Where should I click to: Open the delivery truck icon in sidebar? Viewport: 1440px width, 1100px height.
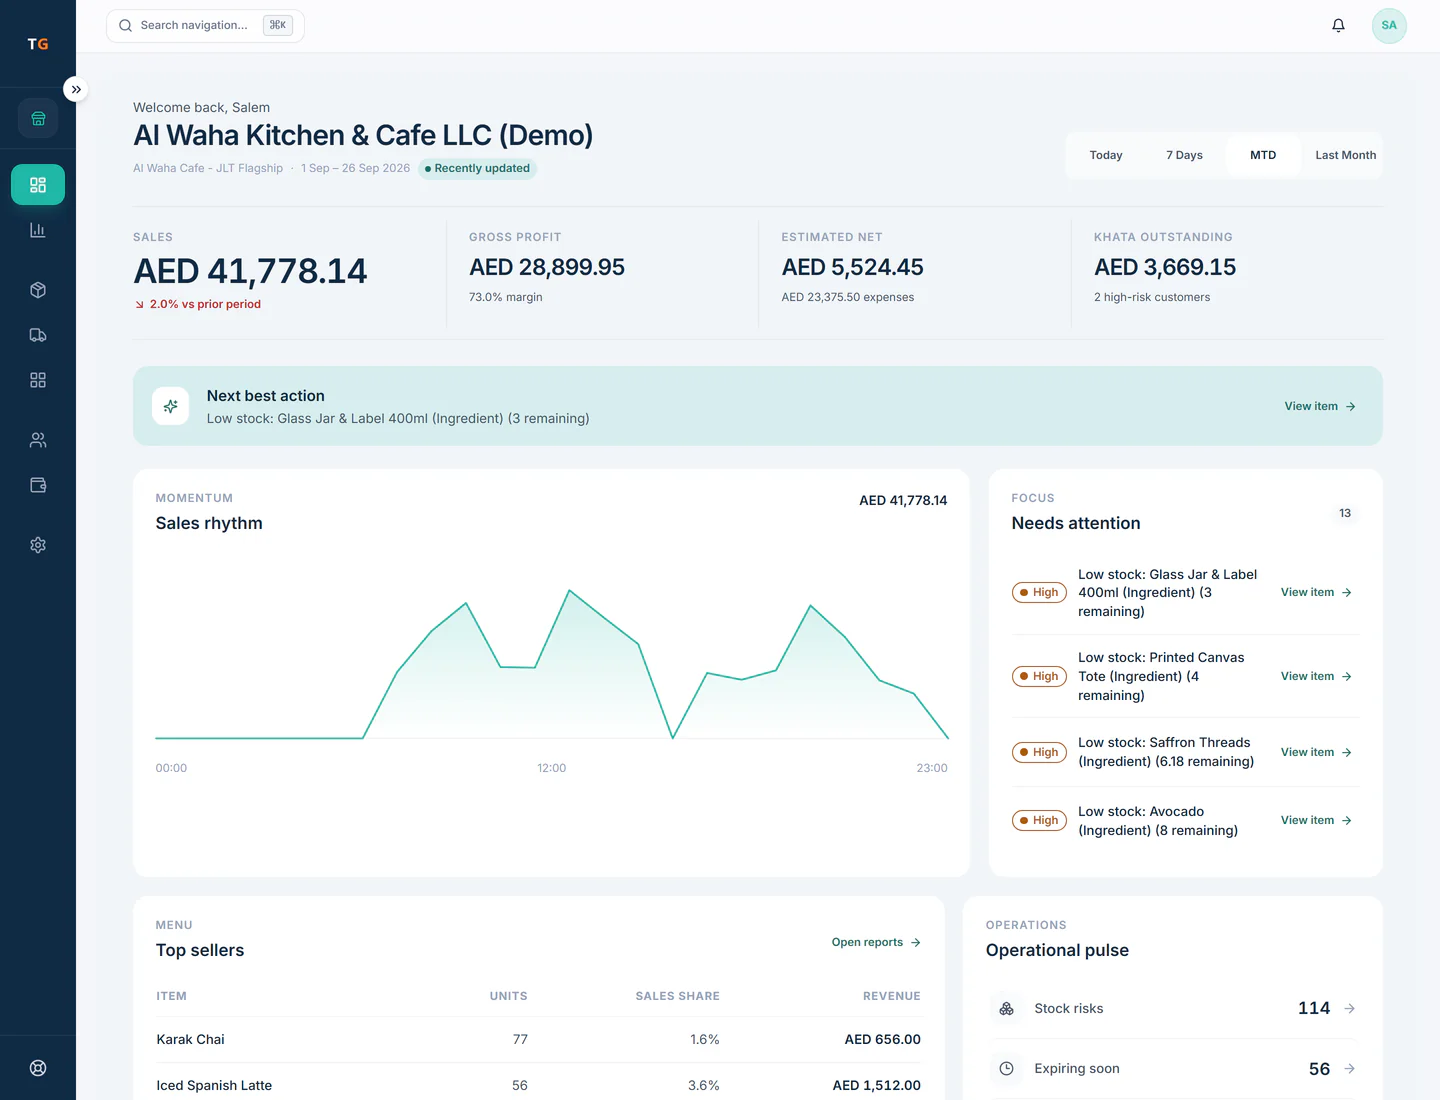point(38,335)
